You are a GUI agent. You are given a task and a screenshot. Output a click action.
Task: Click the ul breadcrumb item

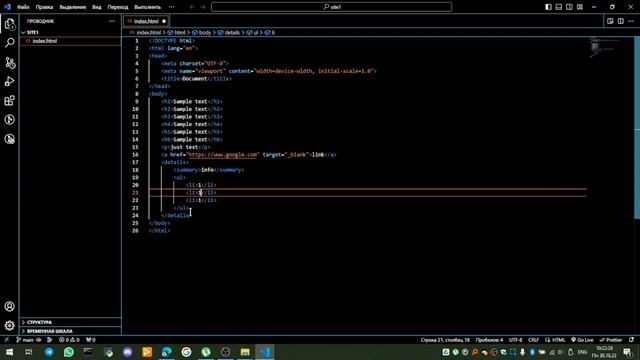252,32
